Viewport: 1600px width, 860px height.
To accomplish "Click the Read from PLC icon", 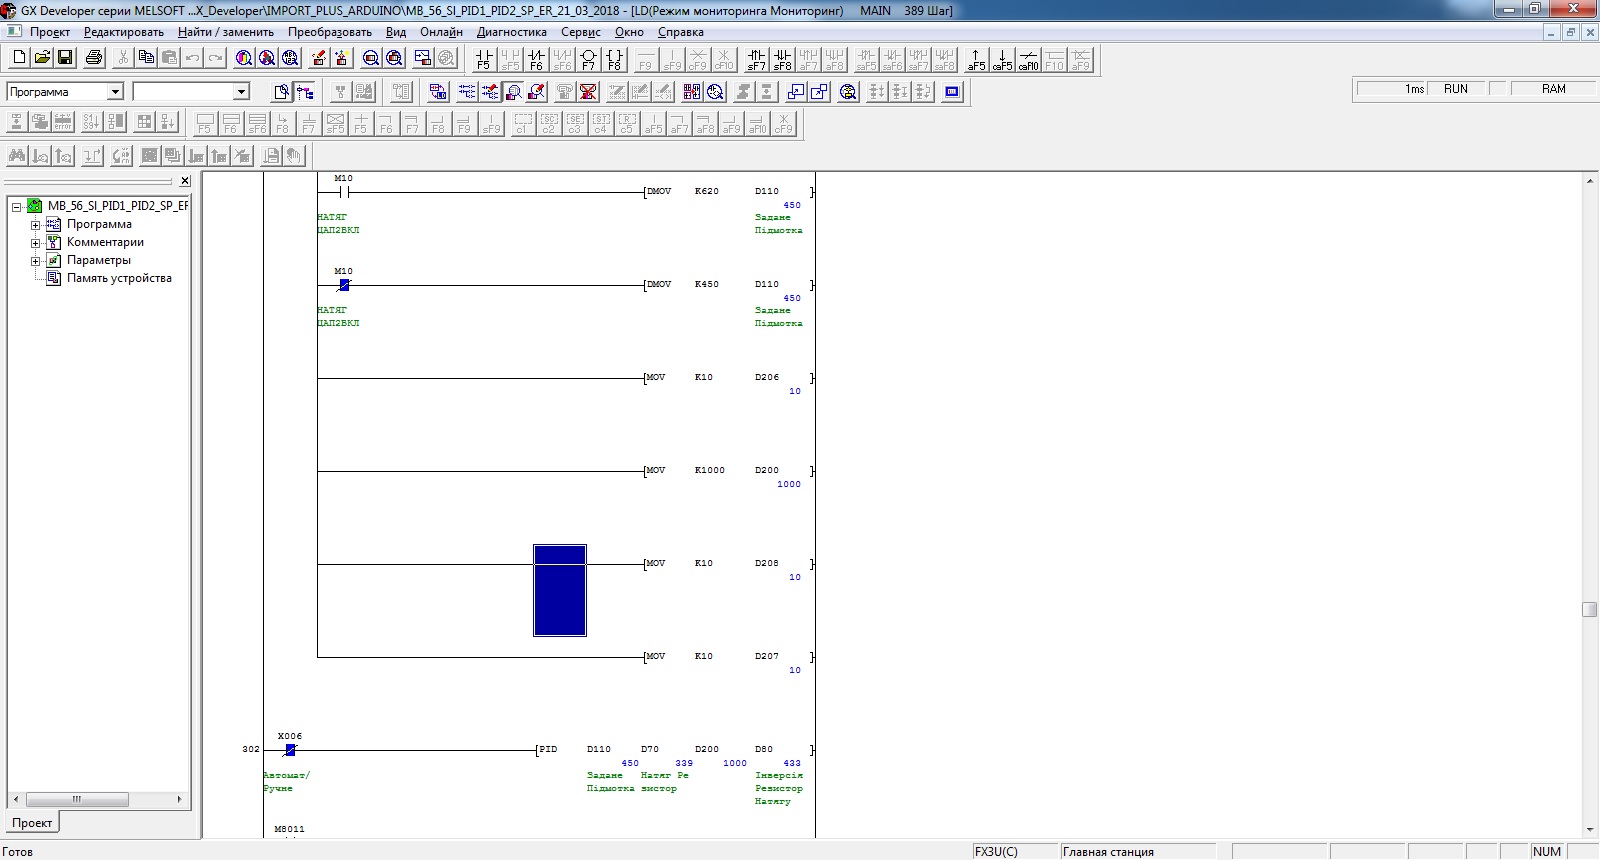I will click(x=341, y=58).
